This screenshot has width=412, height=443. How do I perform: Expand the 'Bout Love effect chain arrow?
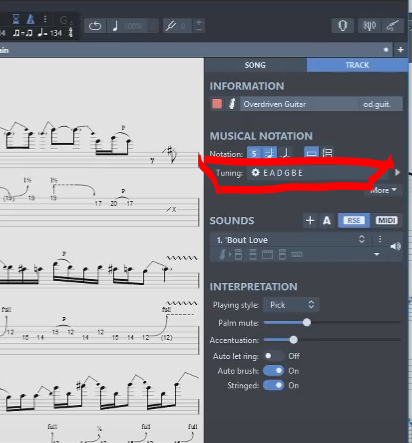[377, 254]
